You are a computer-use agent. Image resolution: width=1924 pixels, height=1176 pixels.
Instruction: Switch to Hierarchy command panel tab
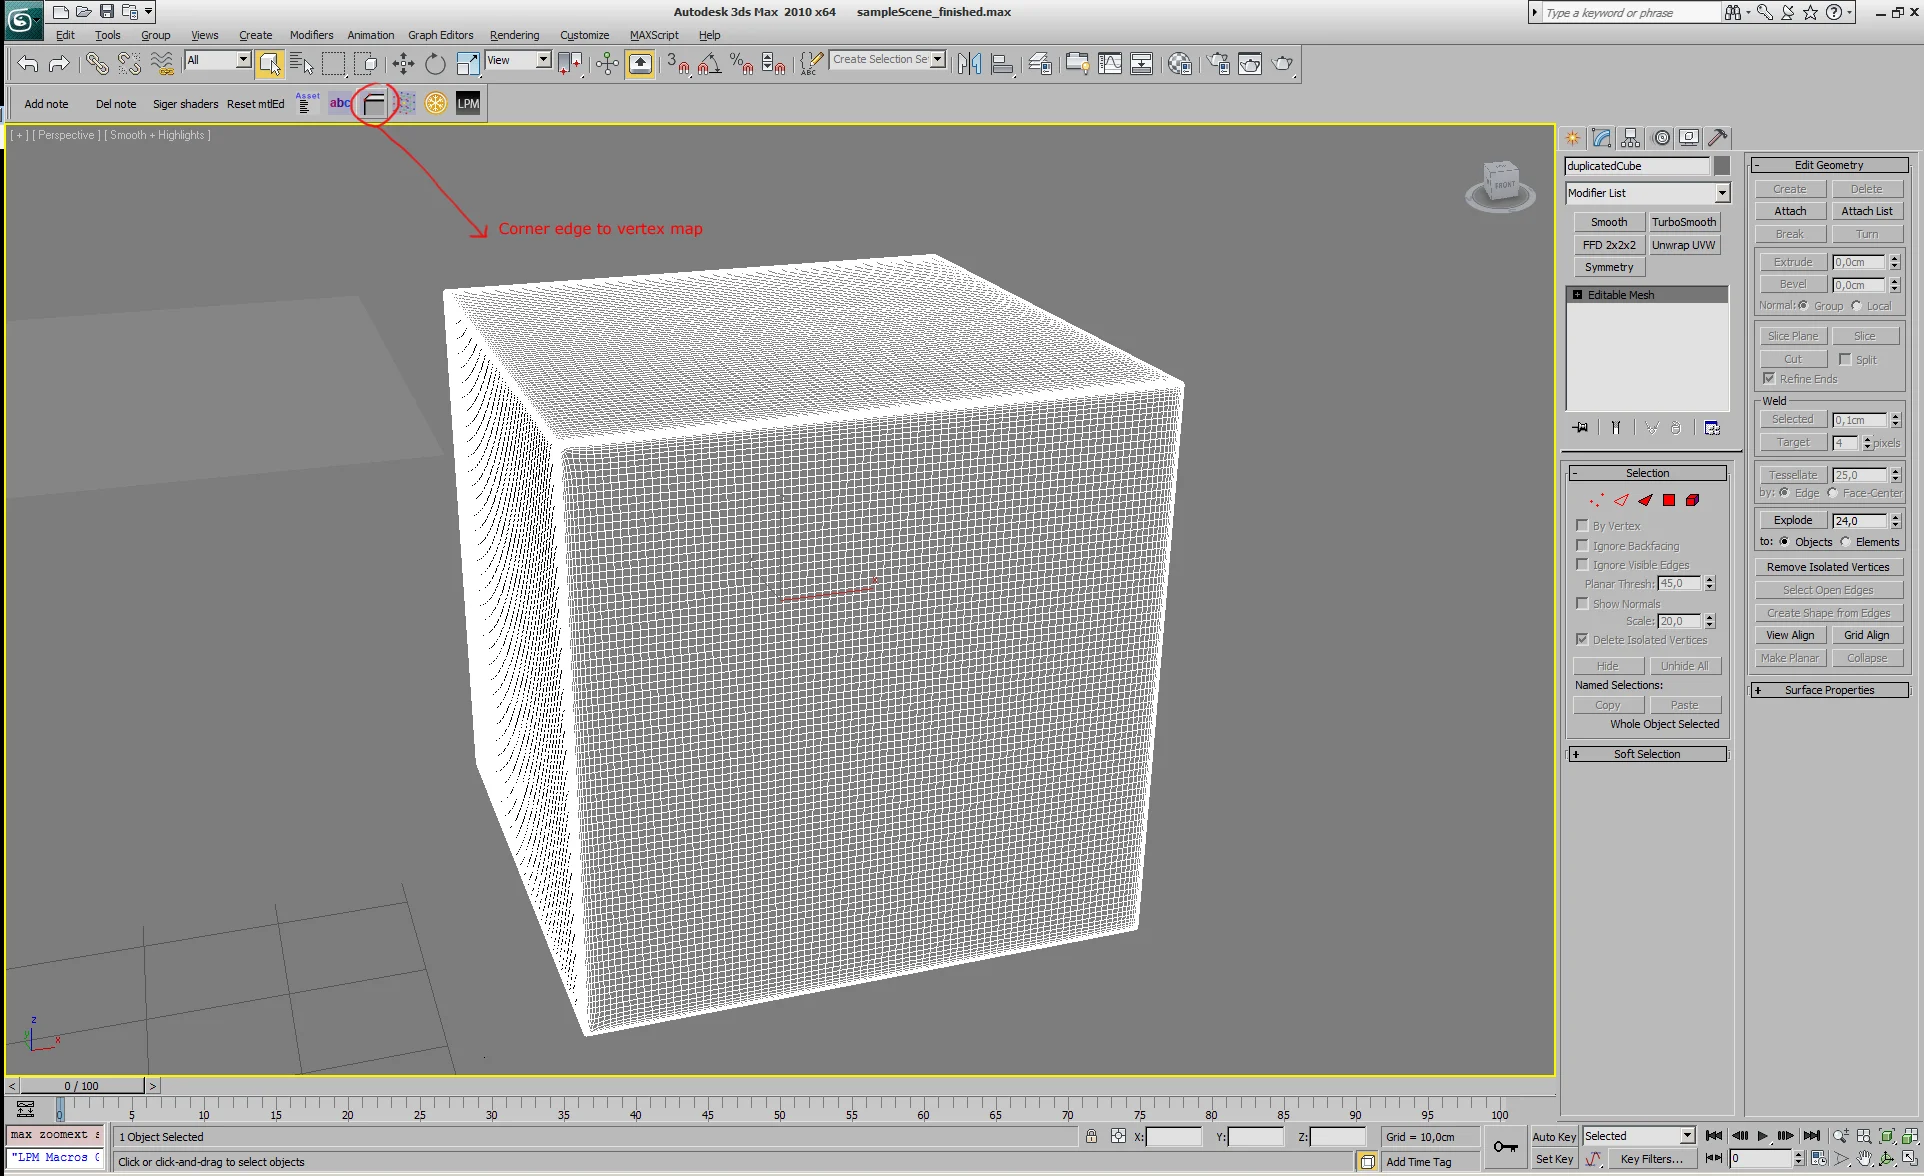pyautogui.click(x=1631, y=138)
